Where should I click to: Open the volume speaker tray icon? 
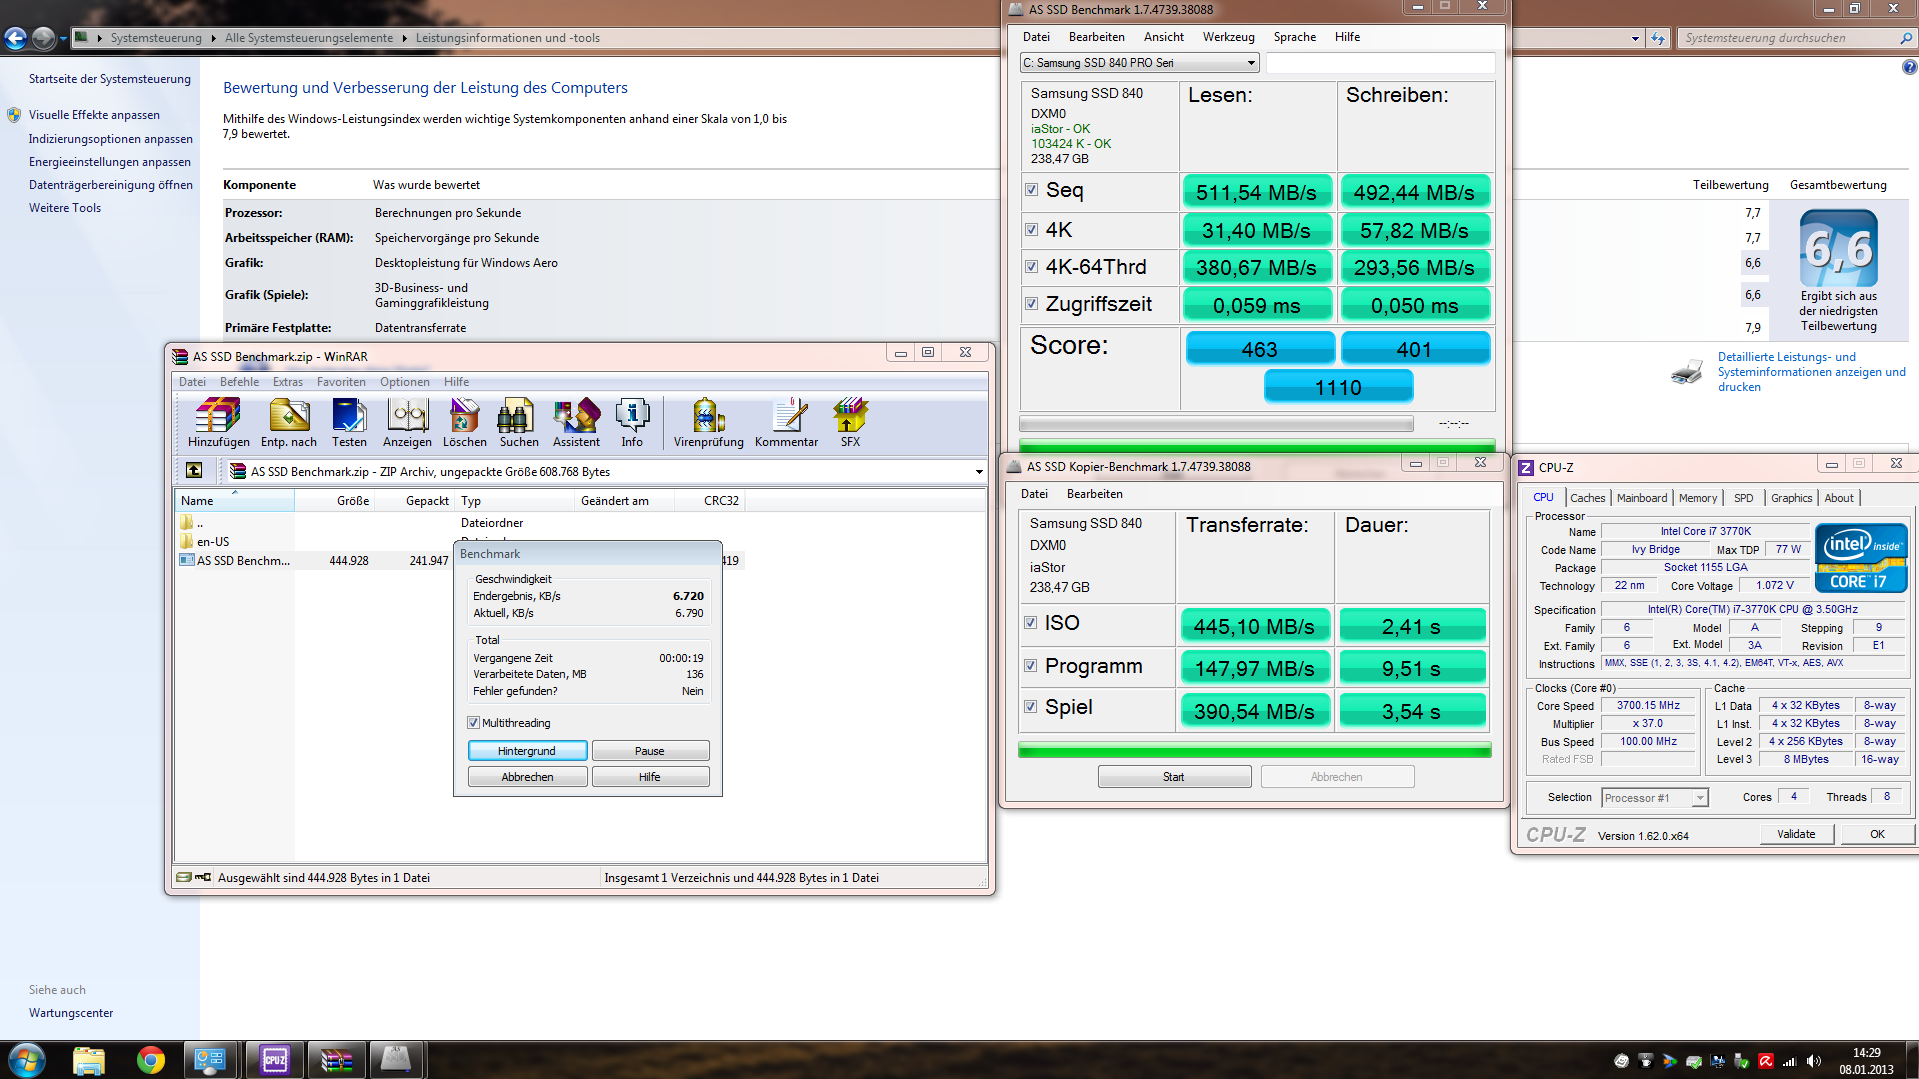[1815, 1061]
